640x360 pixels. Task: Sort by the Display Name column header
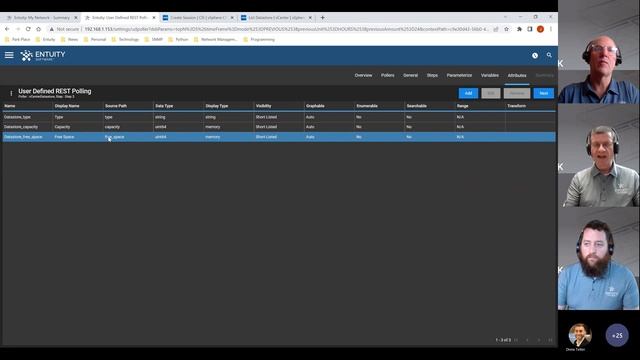[x=67, y=106]
